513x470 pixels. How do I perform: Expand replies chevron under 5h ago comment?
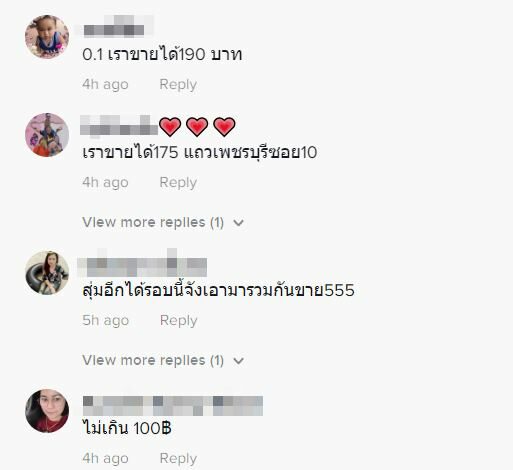coord(239,361)
